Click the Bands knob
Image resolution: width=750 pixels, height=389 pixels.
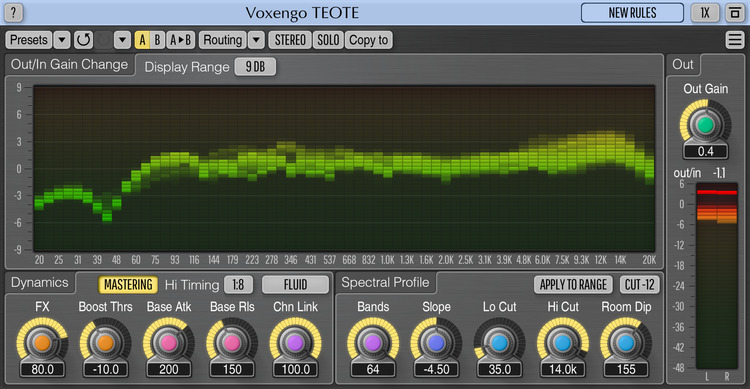coord(373,343)
